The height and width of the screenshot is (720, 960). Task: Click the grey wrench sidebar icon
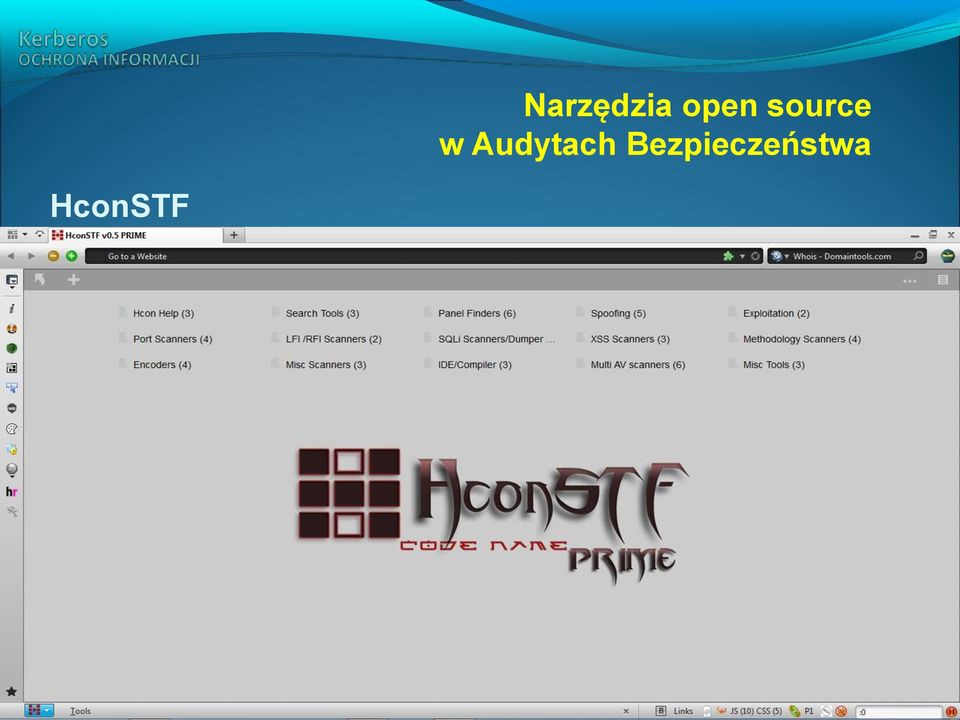pyautogui.click(x=12, y=511)
